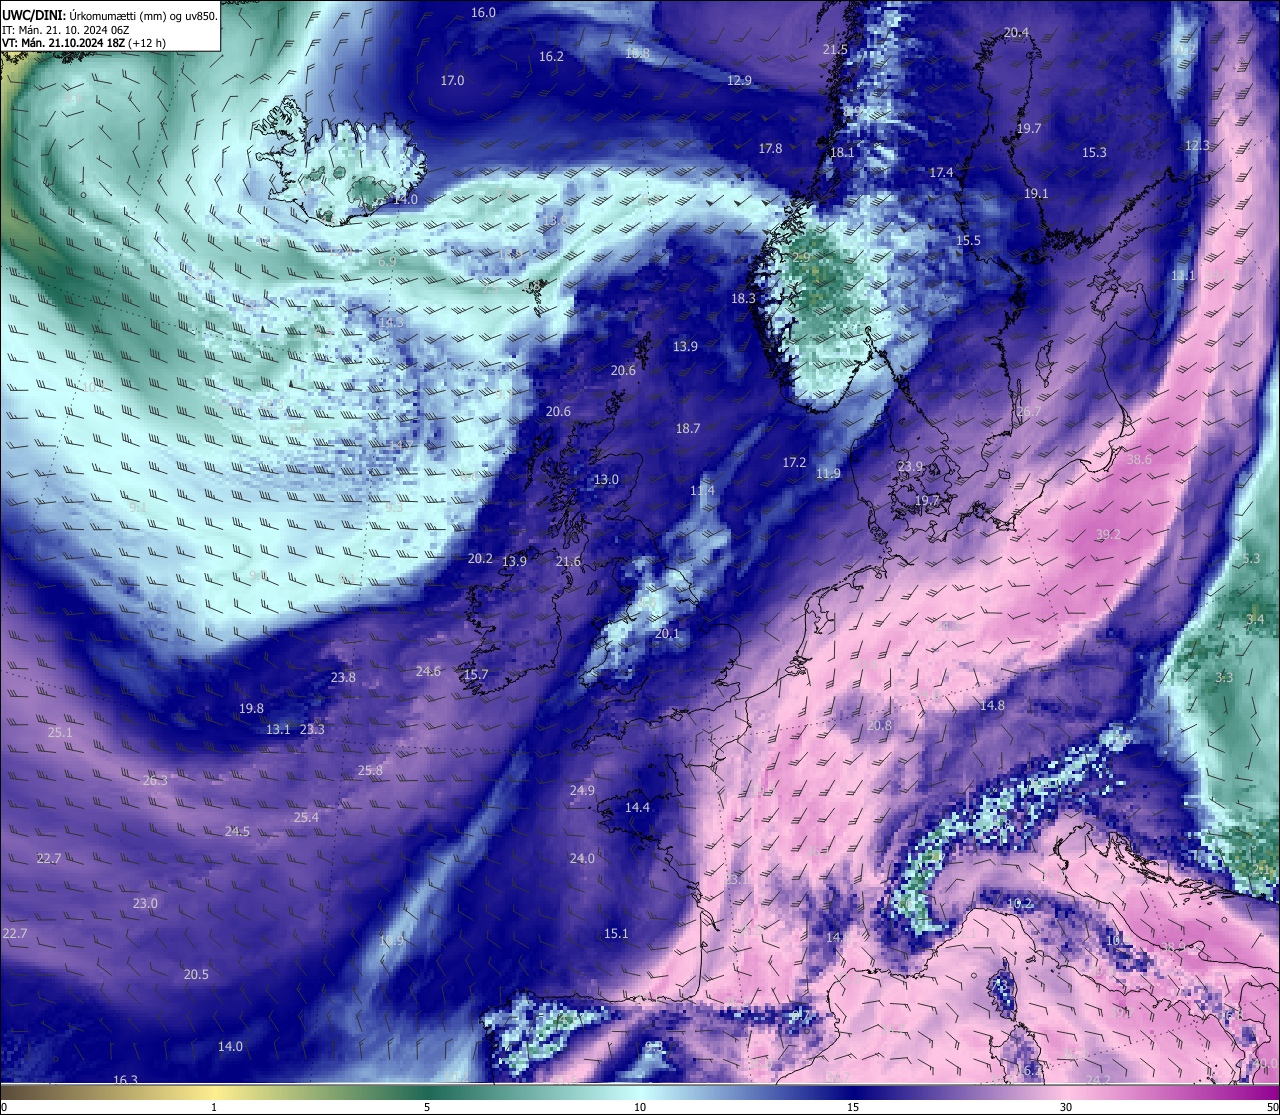Screen dimensions: 1280x1115
Task: Click the map value '14.4'
Action: pyautogui.click(x=637, y=807)
